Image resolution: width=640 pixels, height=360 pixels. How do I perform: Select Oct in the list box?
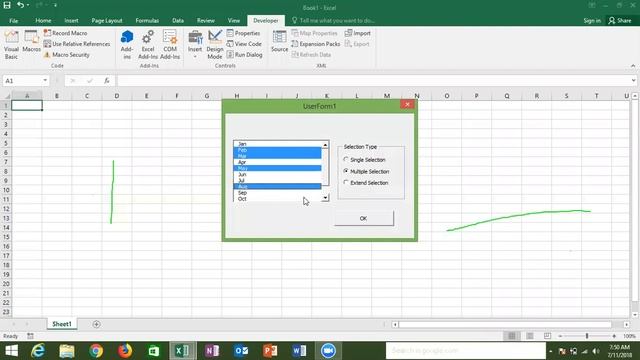(x=278, y=199)
